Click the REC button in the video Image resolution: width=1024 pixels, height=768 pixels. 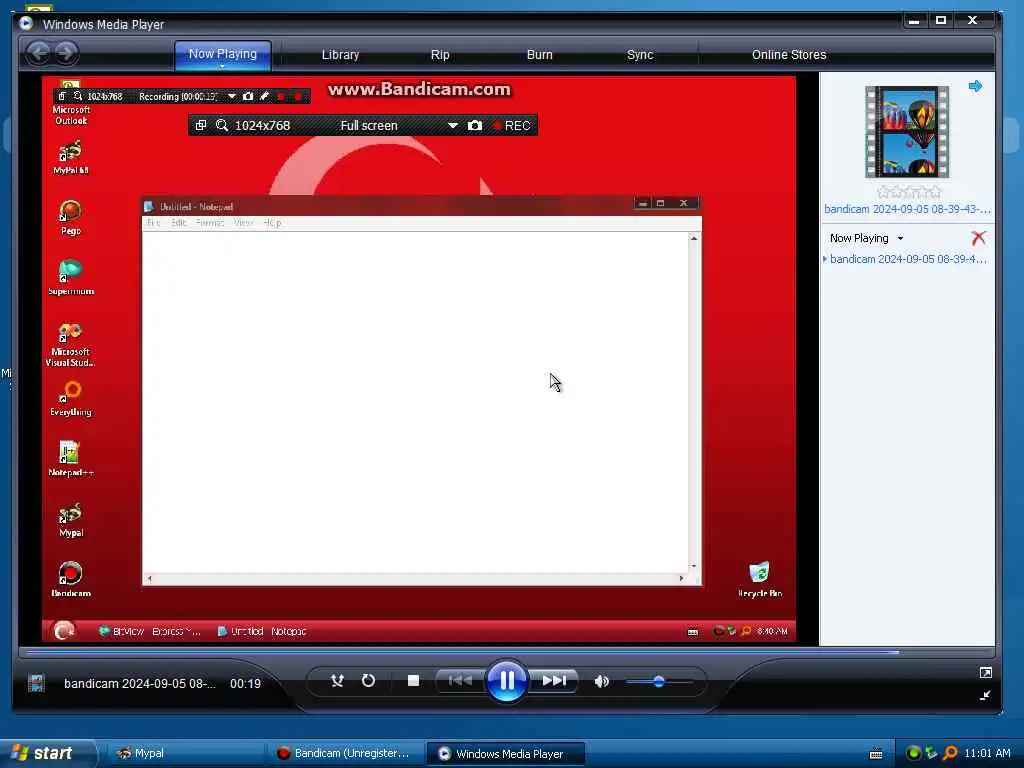tap(512, 125)
